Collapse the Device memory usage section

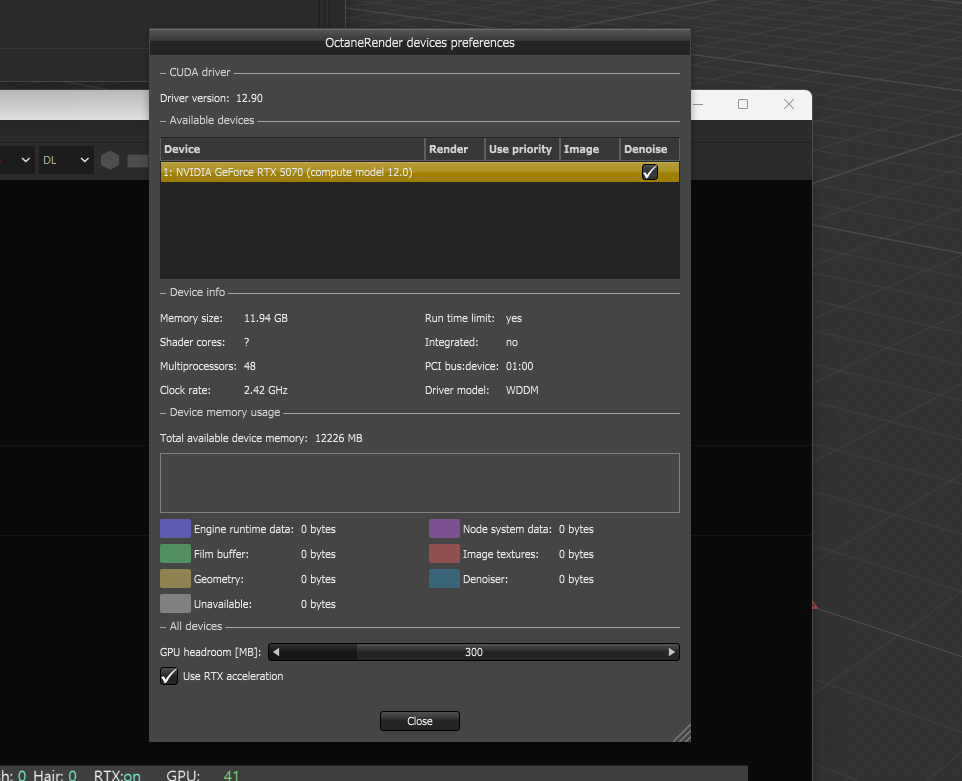point(163,412)
